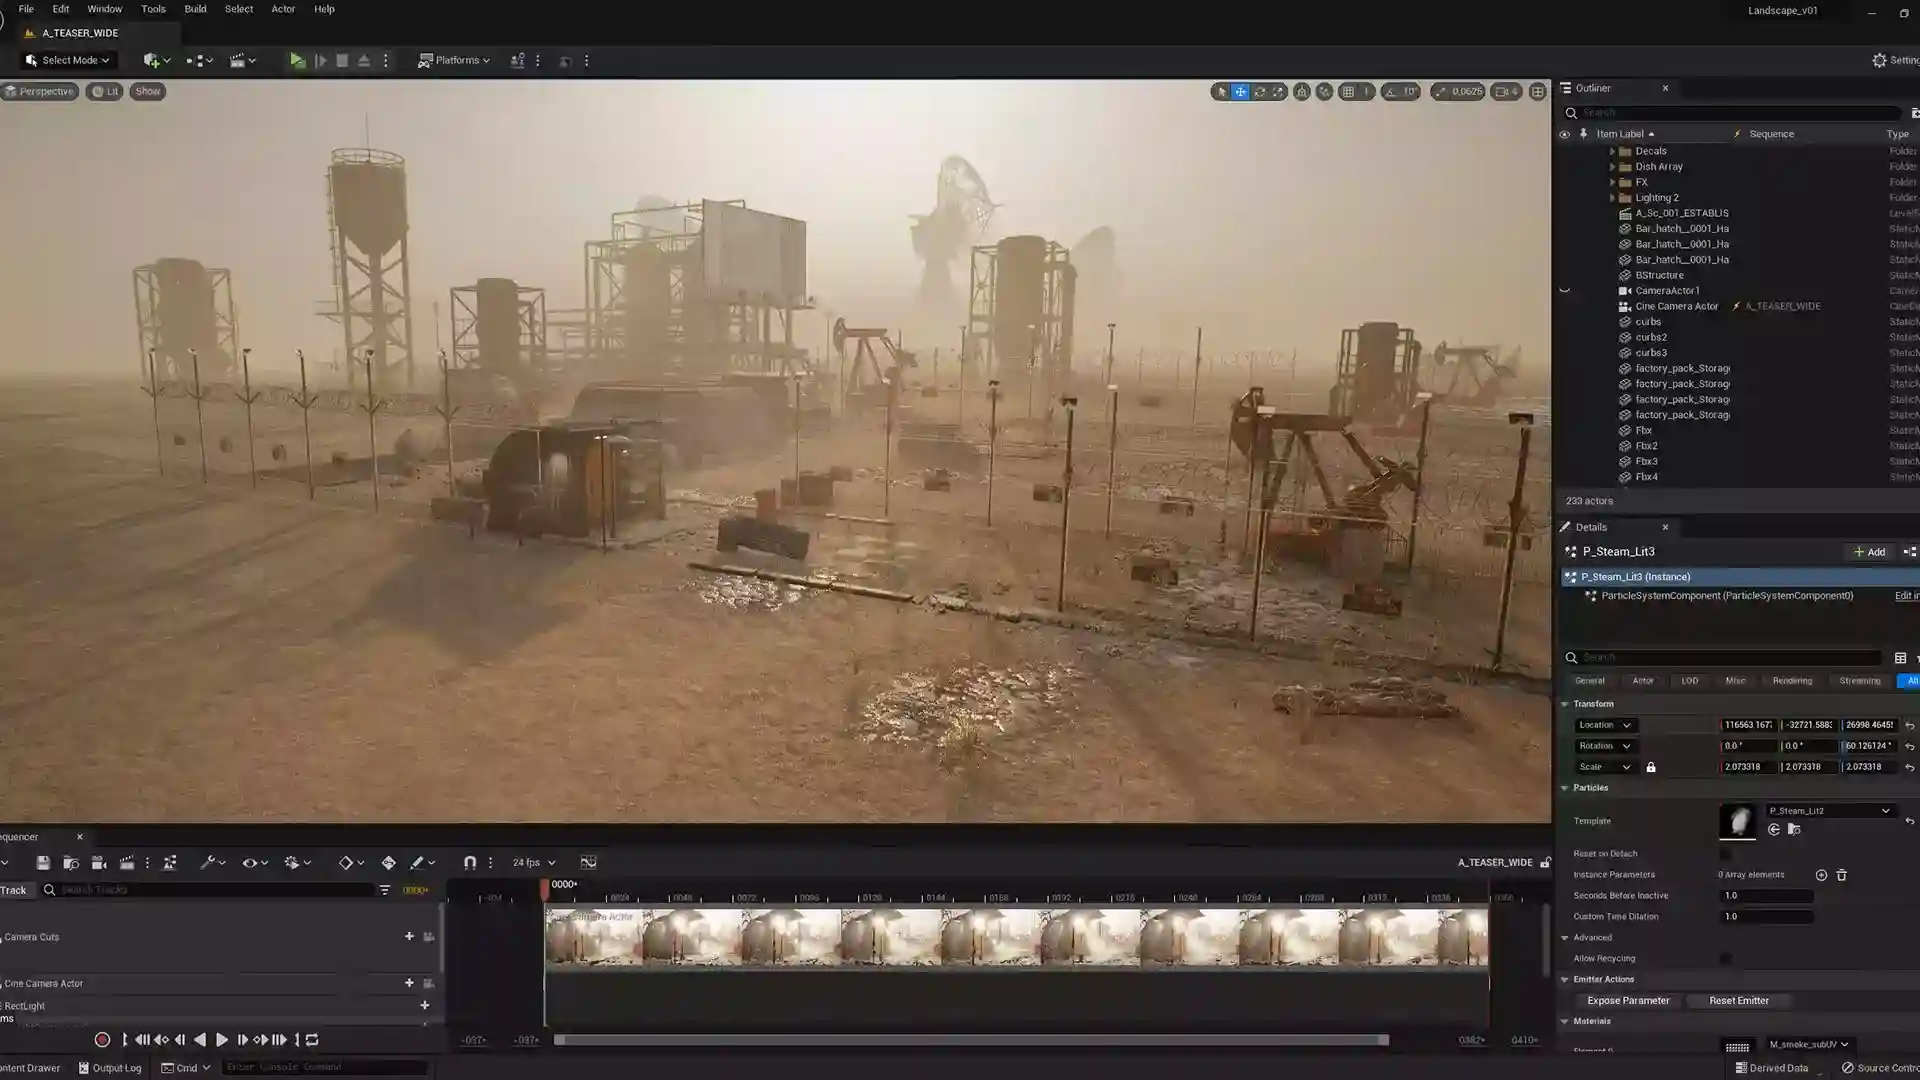Adjust the 0.0625 camera speed control
The width and height of the screenshot is (1920, 1080).
(x=1458, y=91)
